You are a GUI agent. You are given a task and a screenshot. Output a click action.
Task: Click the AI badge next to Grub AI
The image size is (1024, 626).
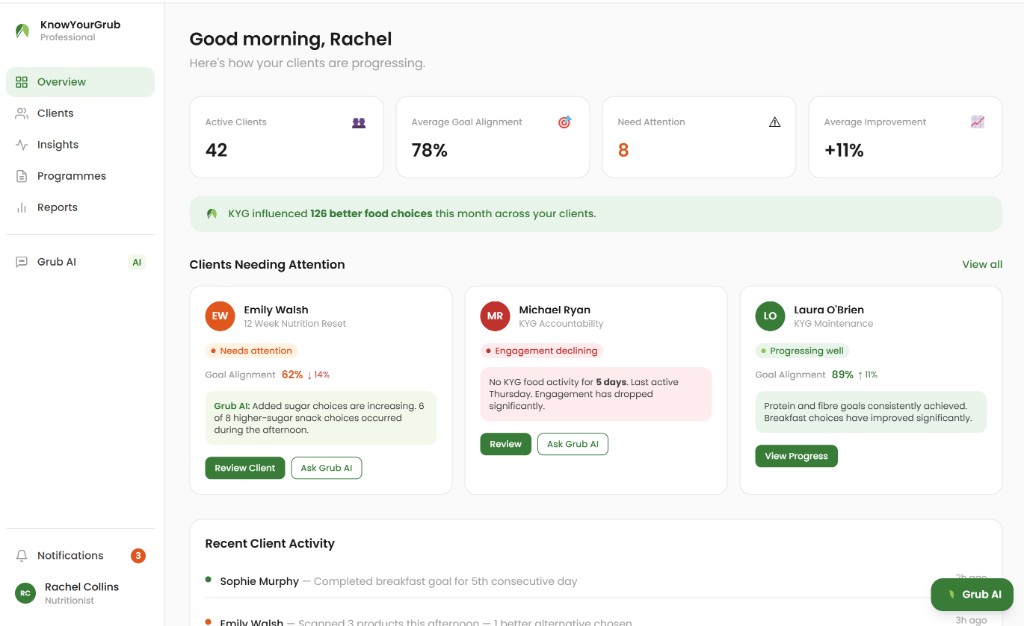pos(136,262)
